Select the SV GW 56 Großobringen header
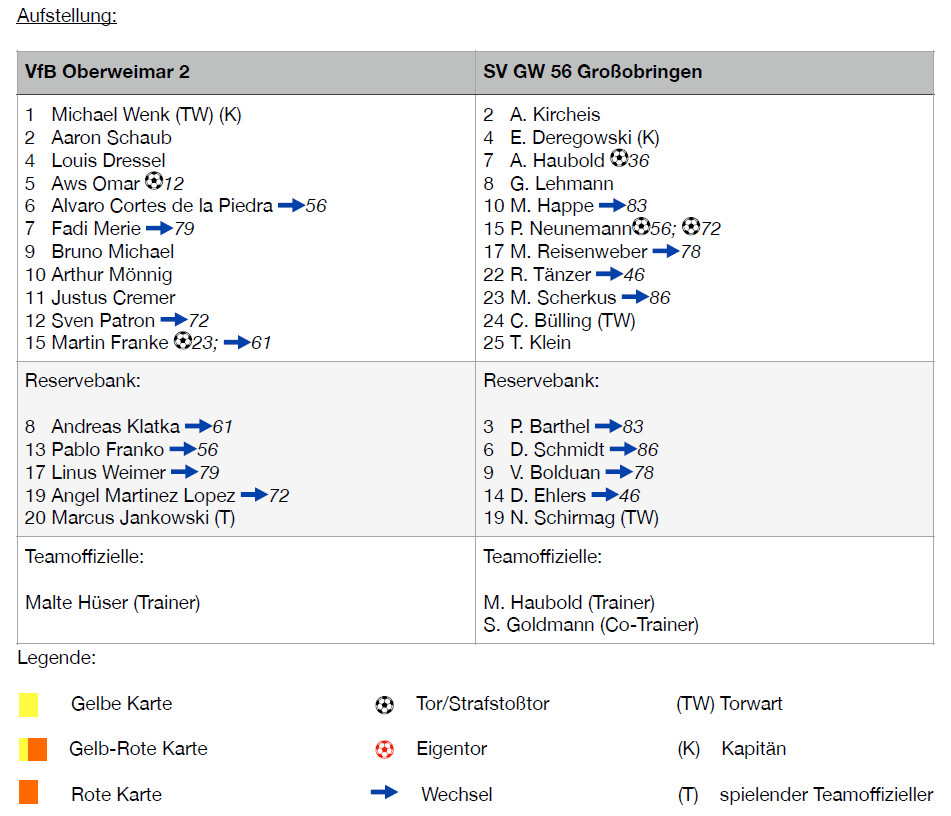This screenshot has height=816, width=951. click(x=592, y=72)
